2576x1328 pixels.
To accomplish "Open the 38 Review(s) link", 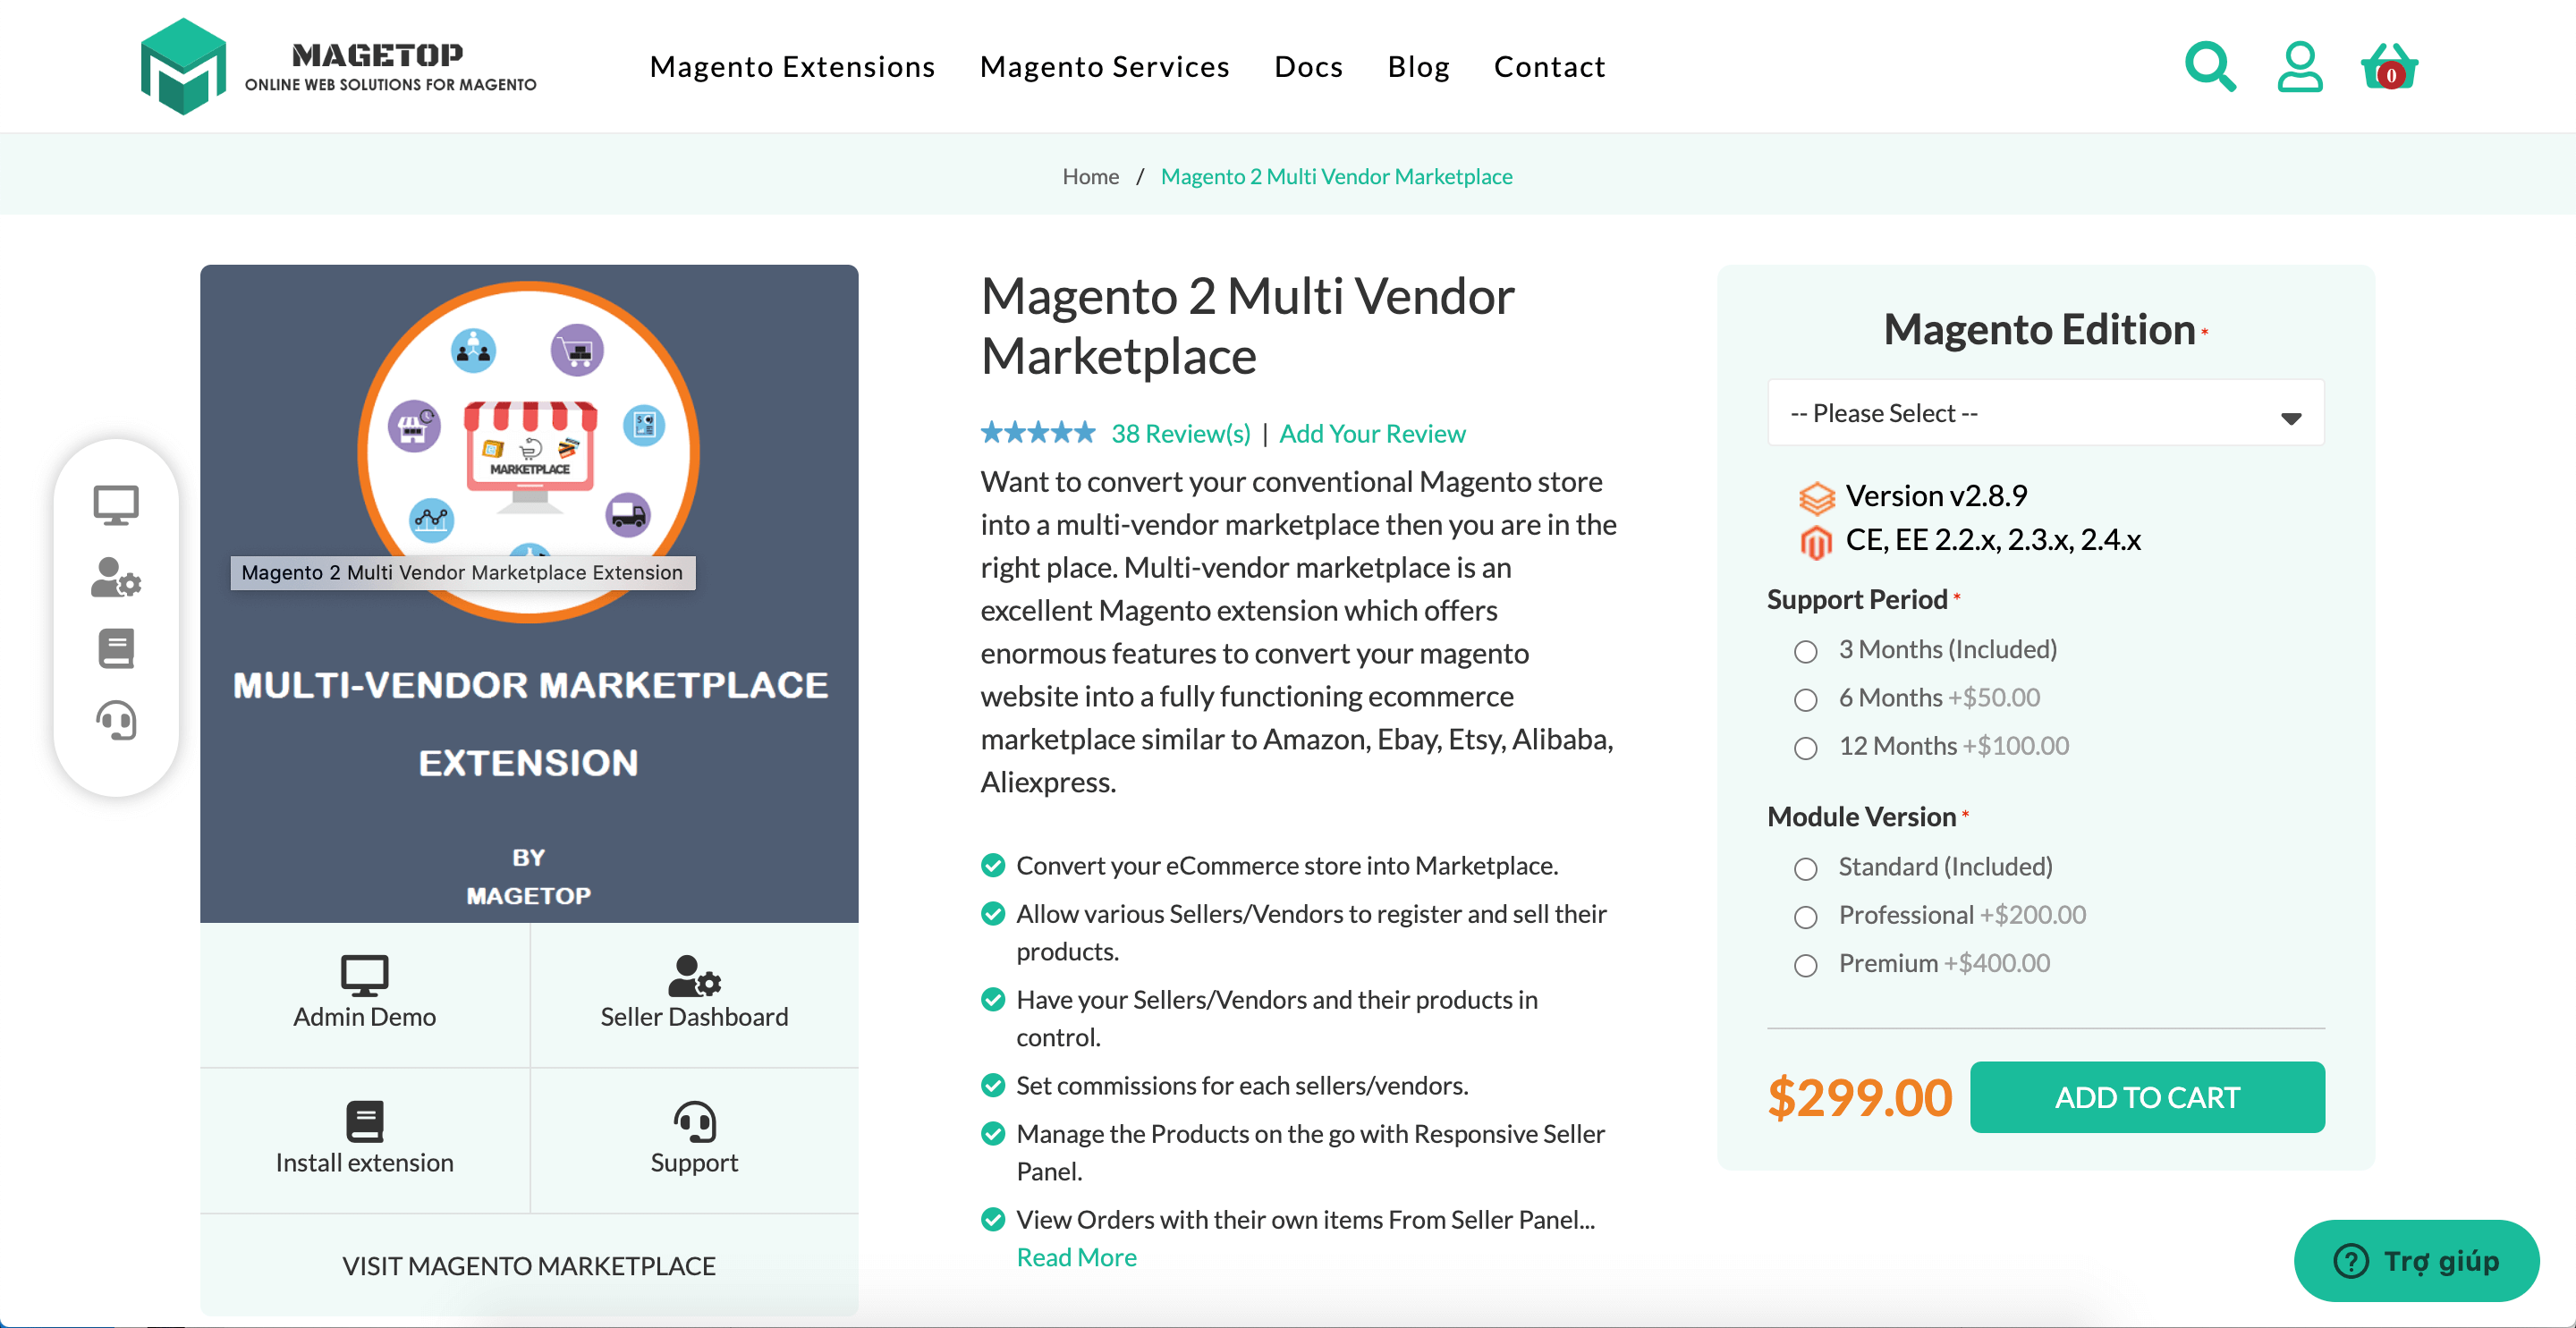I will [x=1181, y=433].
